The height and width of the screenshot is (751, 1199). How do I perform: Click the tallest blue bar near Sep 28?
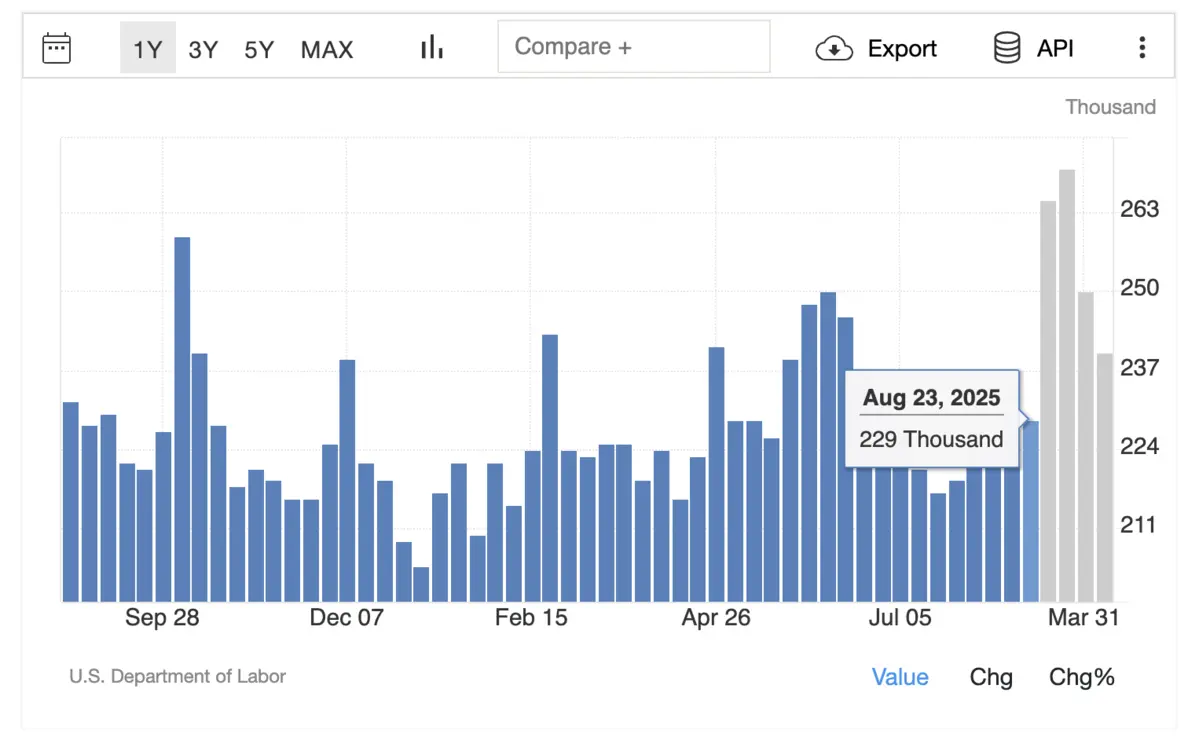182,420
